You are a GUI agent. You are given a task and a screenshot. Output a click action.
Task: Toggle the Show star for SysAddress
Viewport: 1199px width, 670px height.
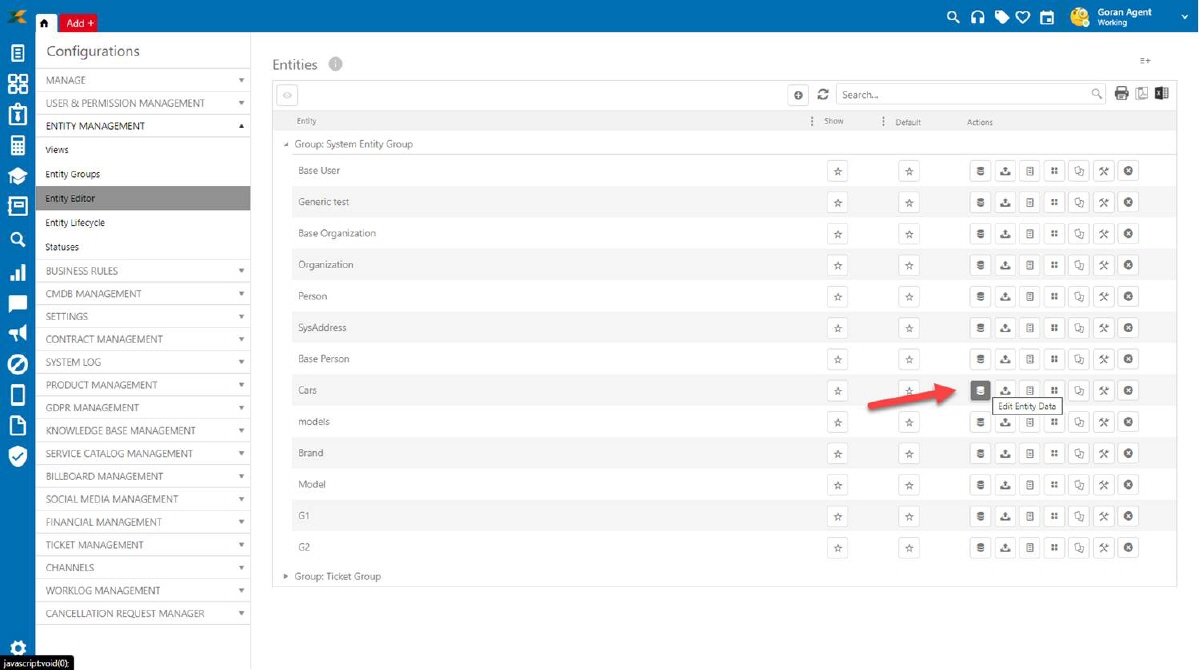(838, 328)
